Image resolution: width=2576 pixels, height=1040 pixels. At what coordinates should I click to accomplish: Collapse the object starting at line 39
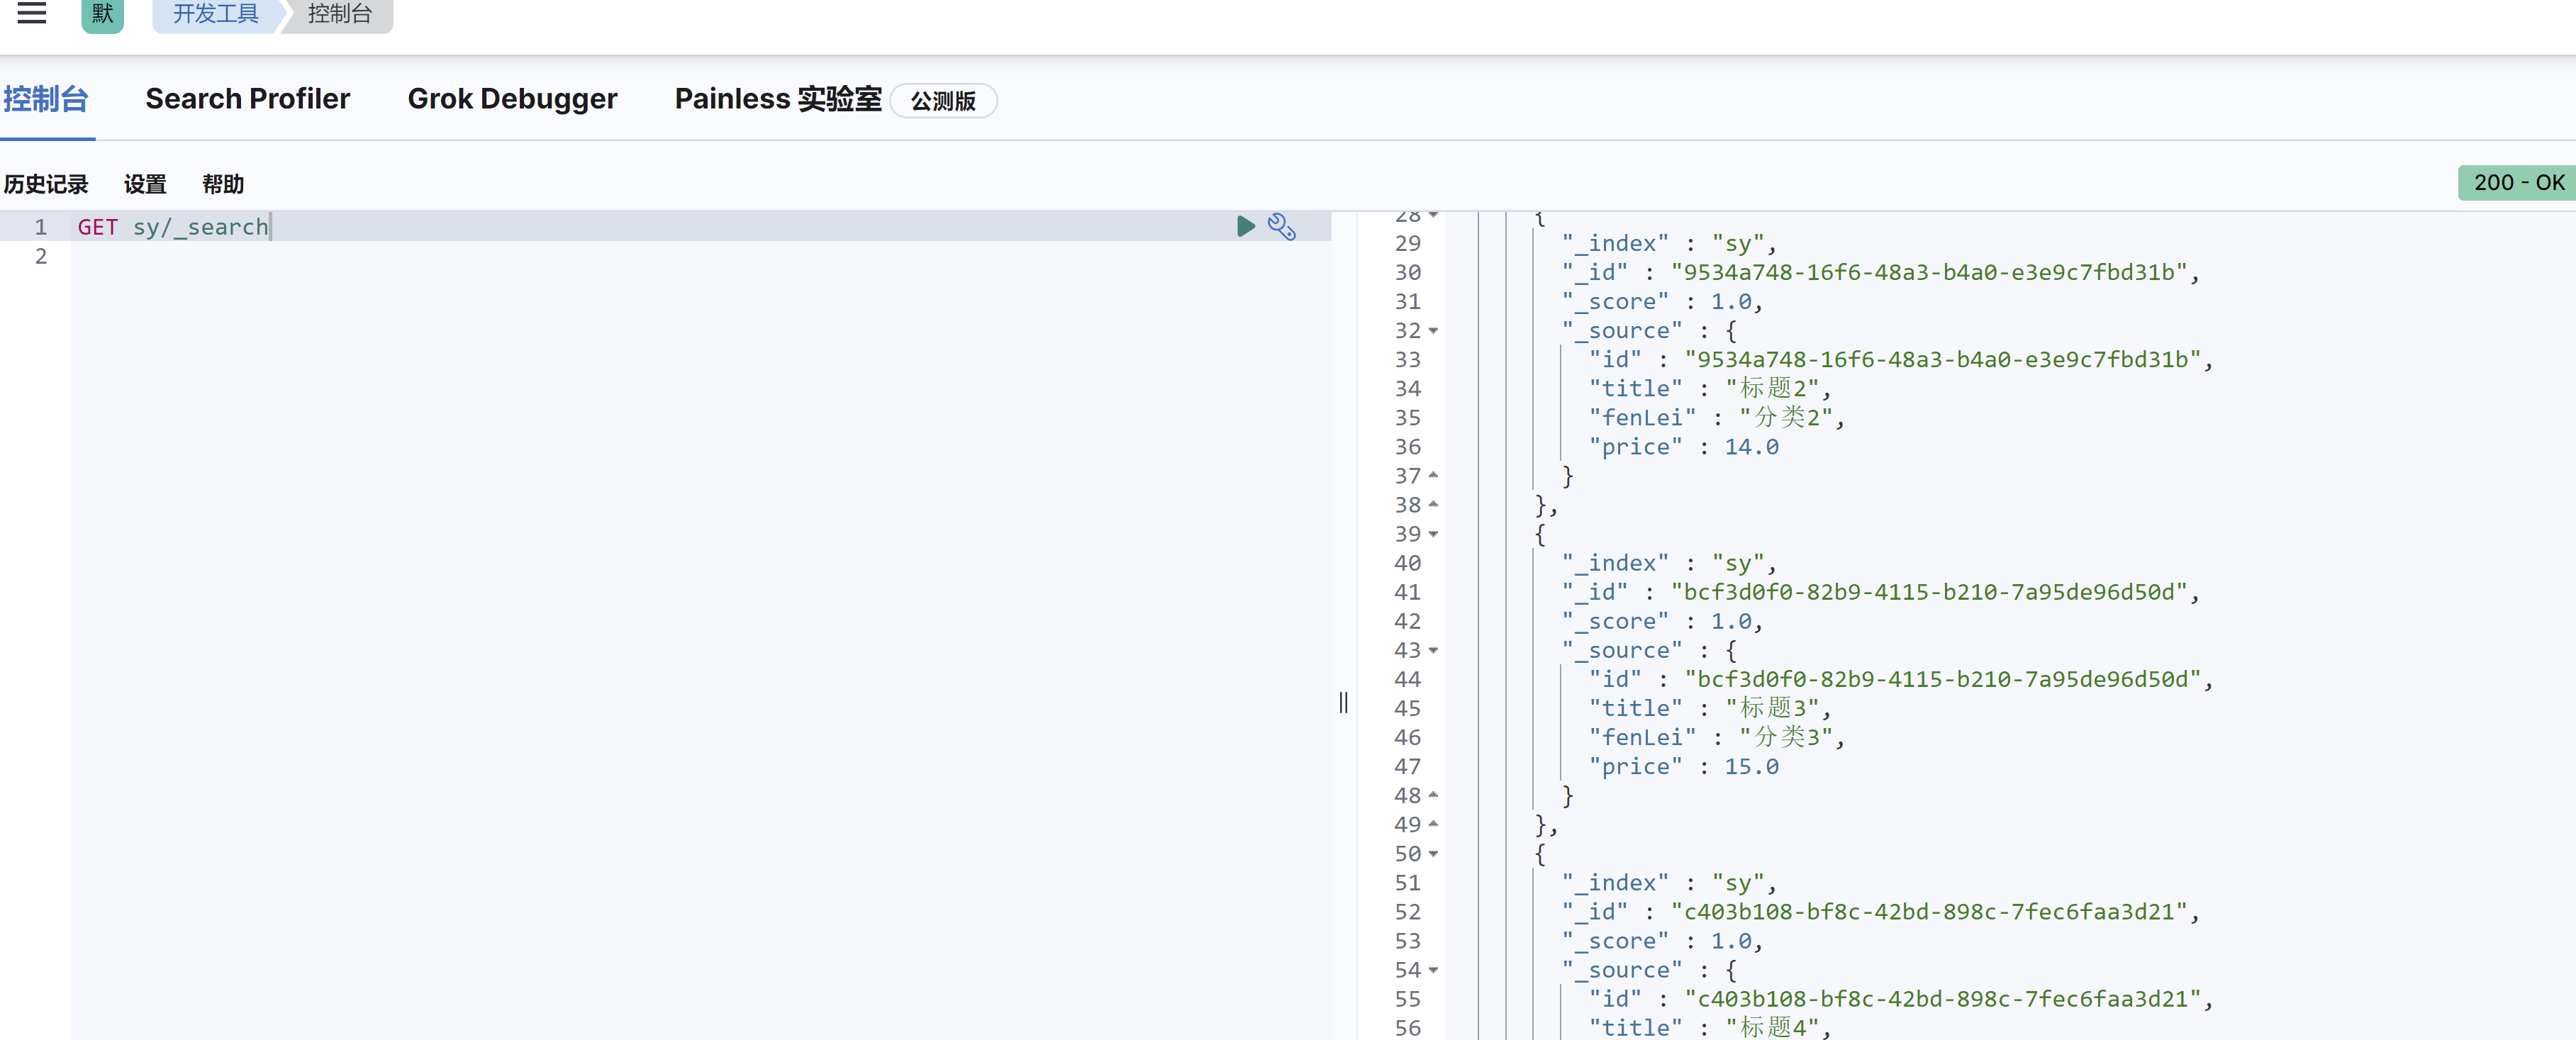[1433, 534]
